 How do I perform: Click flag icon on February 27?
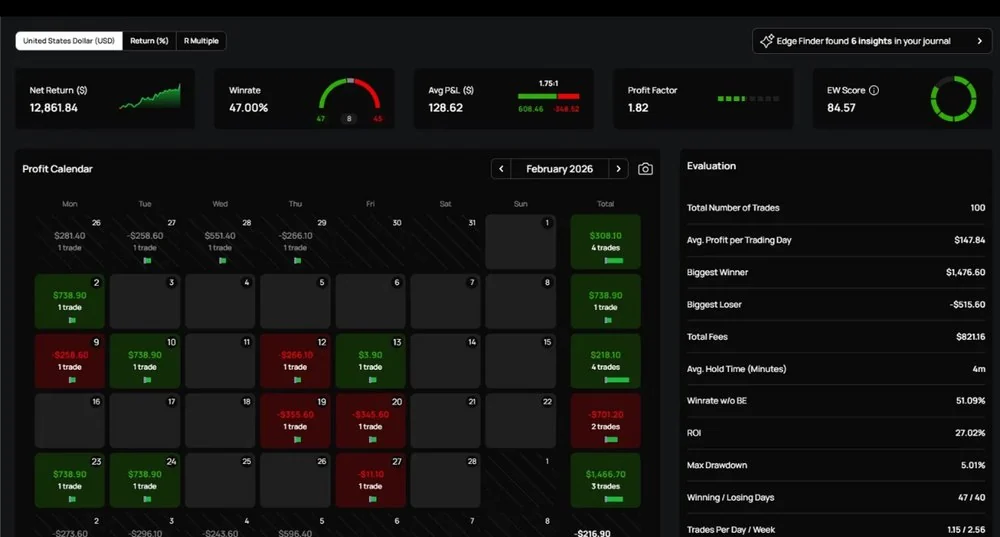pos(373,499)
